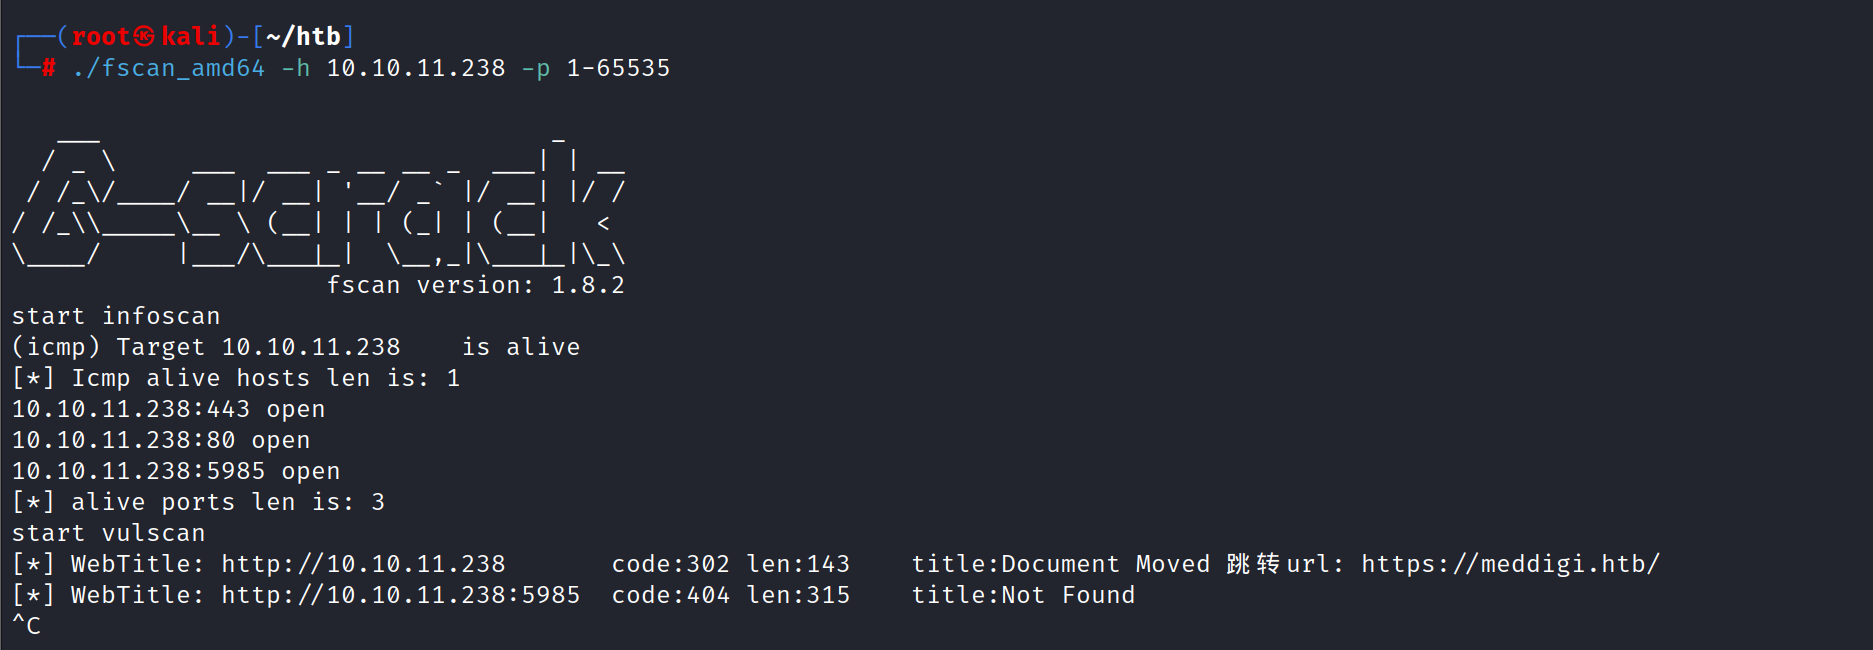Screen dimensions: 1873x650
Task: Click the 'start vulscan' output line
Action: click(x=108, y=533)
